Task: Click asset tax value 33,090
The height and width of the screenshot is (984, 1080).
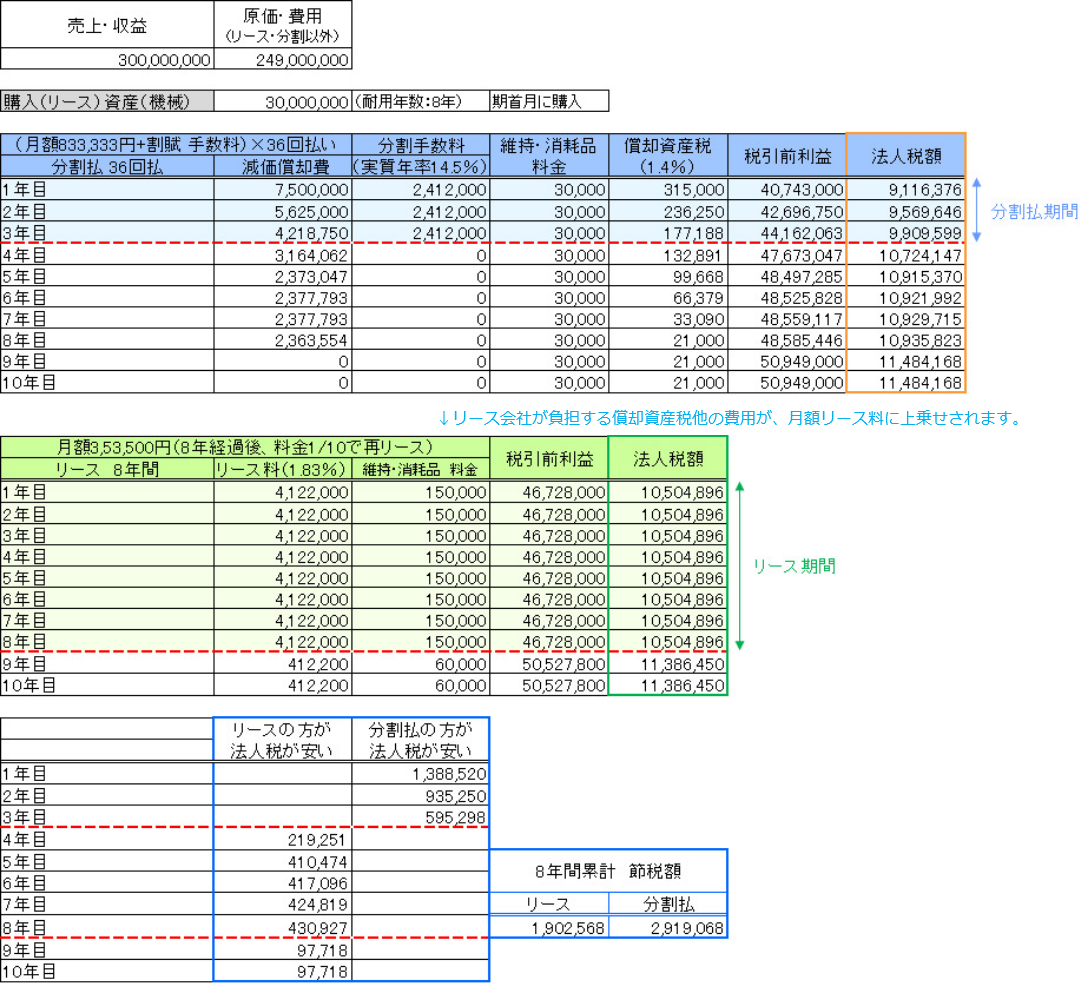Action: click(x=668, y=319)
